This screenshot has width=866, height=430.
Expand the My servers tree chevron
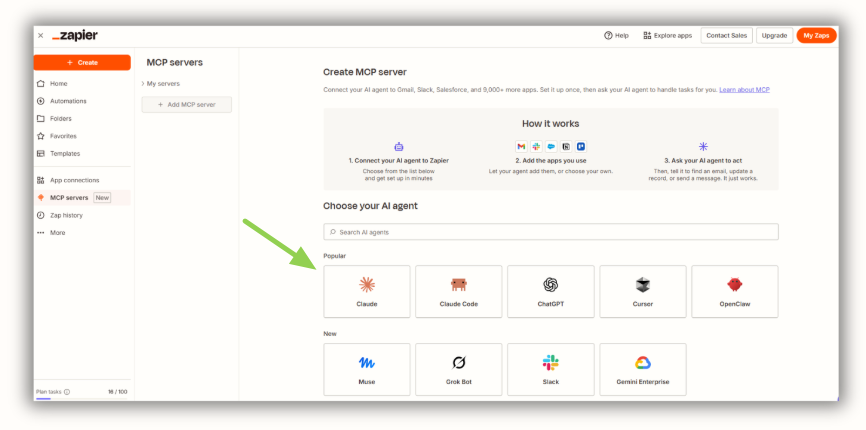[x=143, y=84]
